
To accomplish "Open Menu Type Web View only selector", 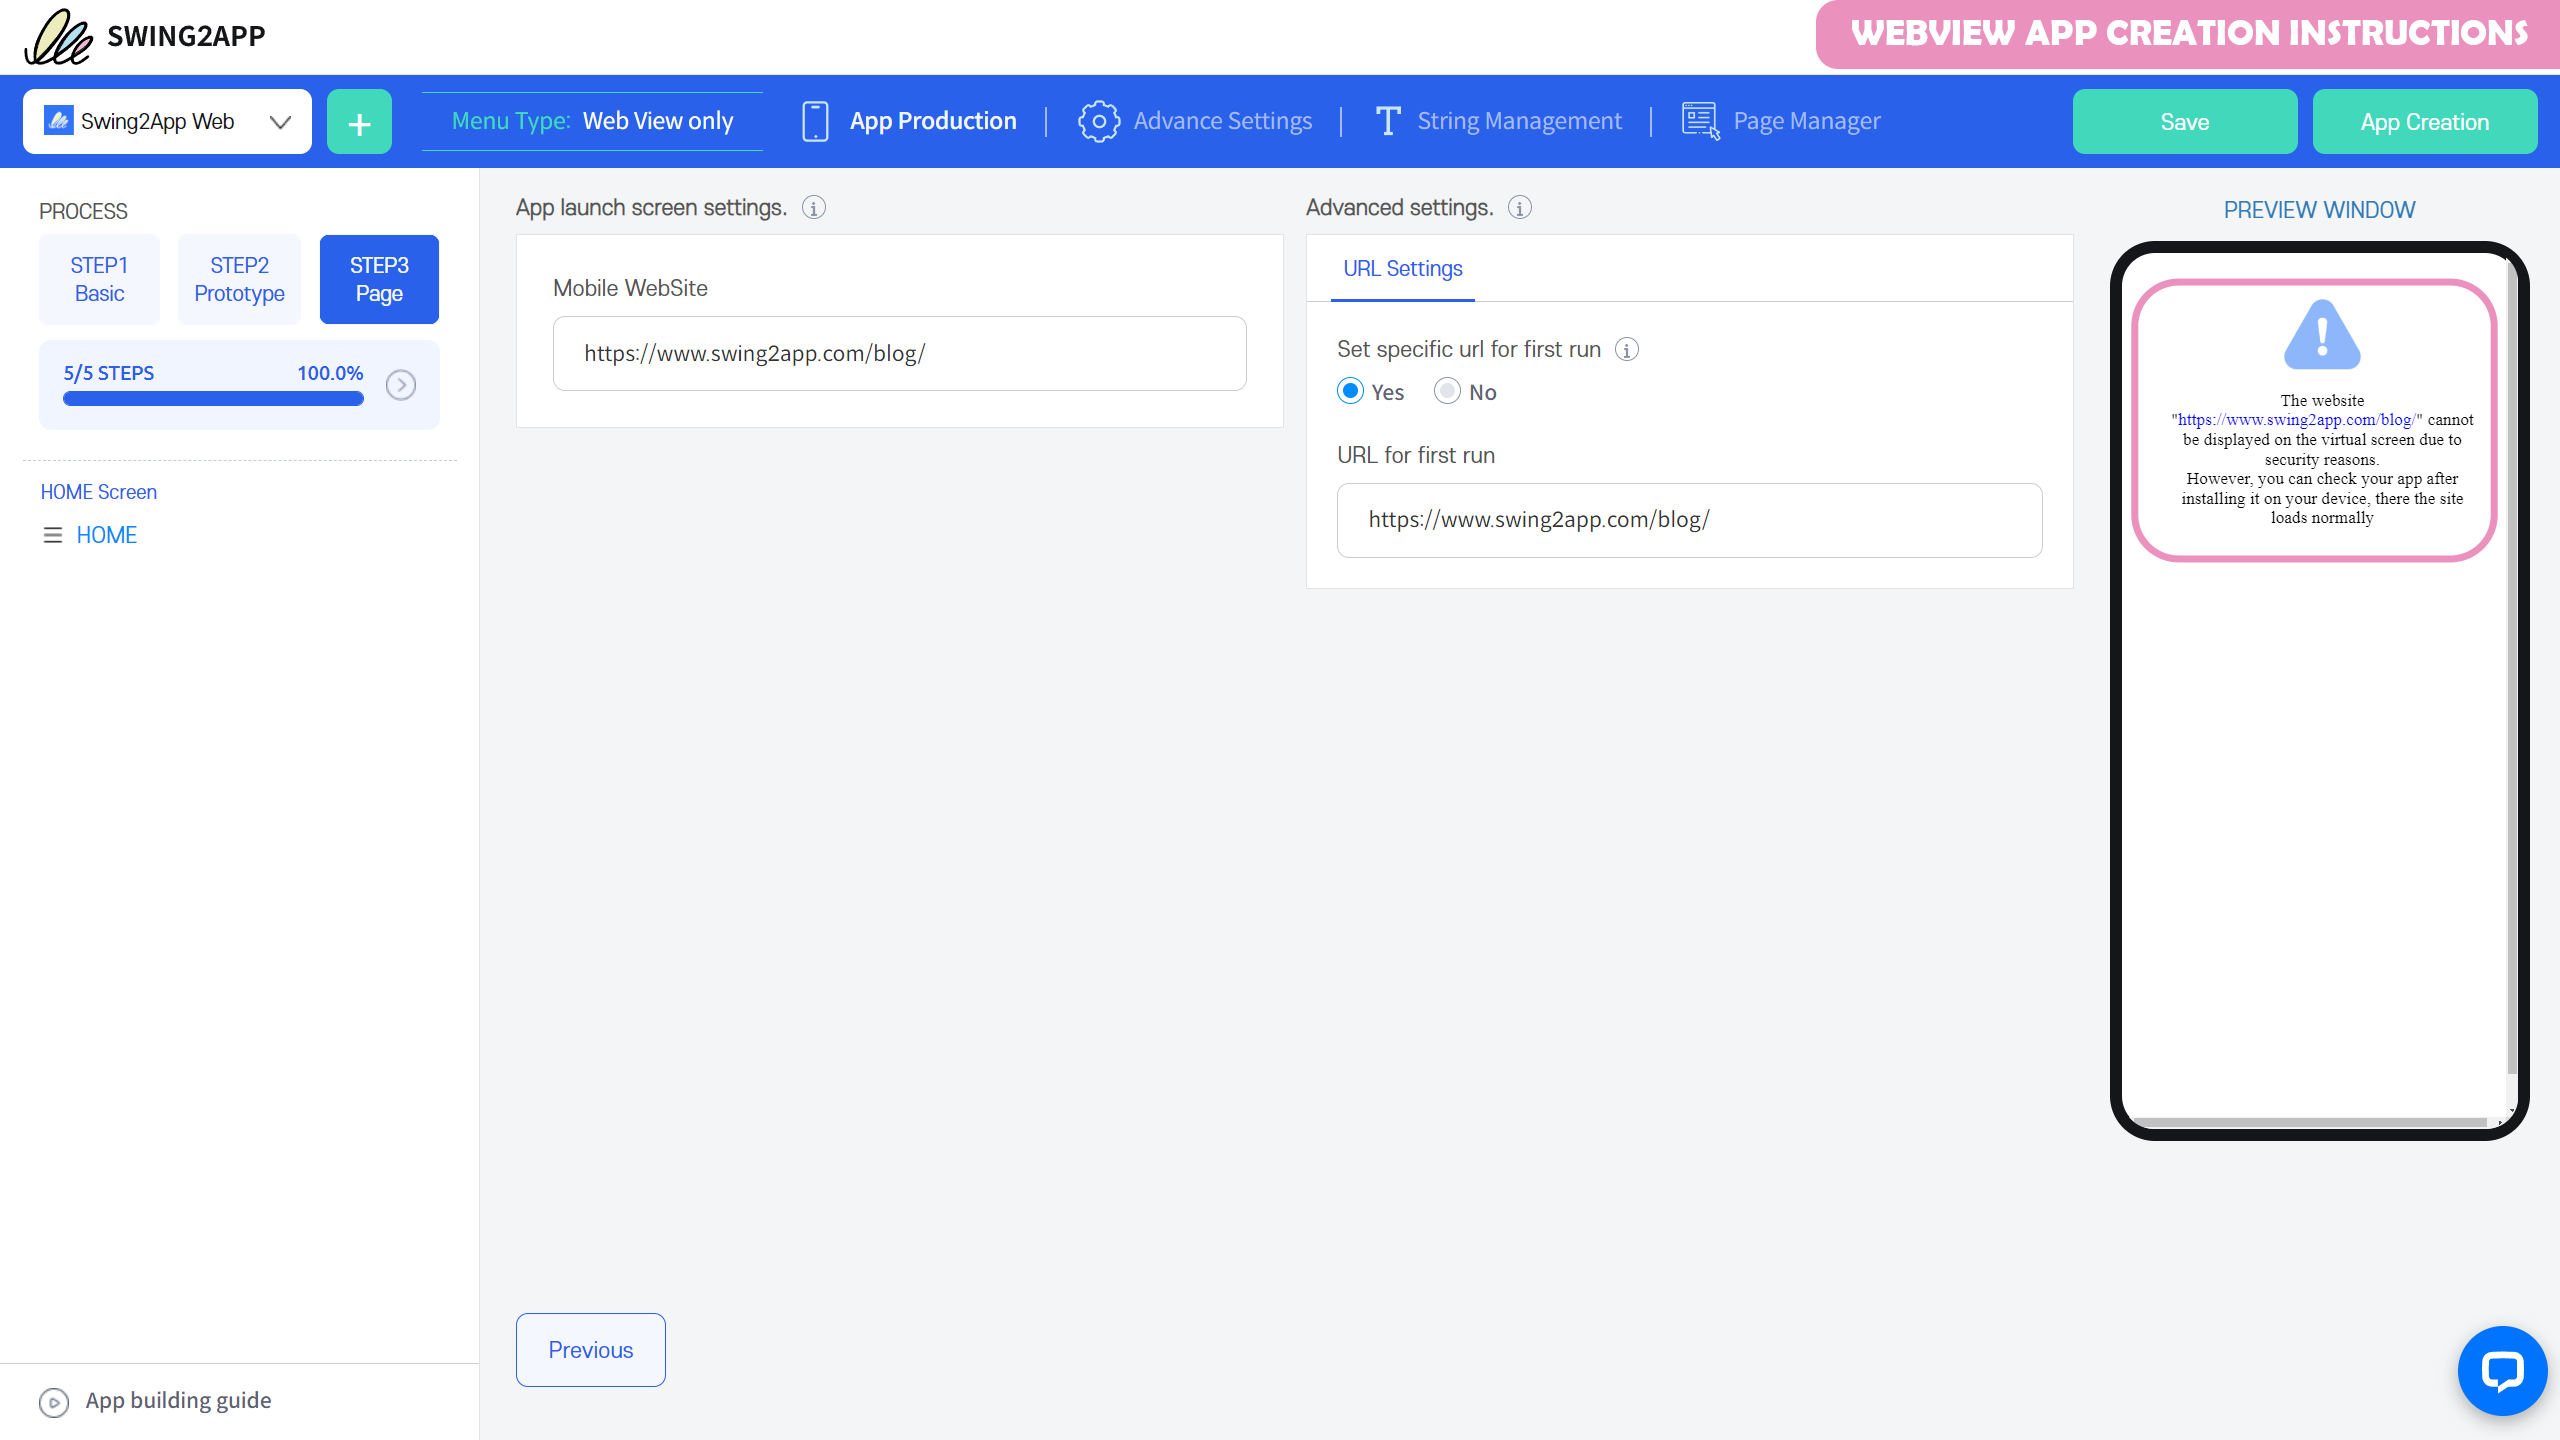I will (x=592, y=121).
